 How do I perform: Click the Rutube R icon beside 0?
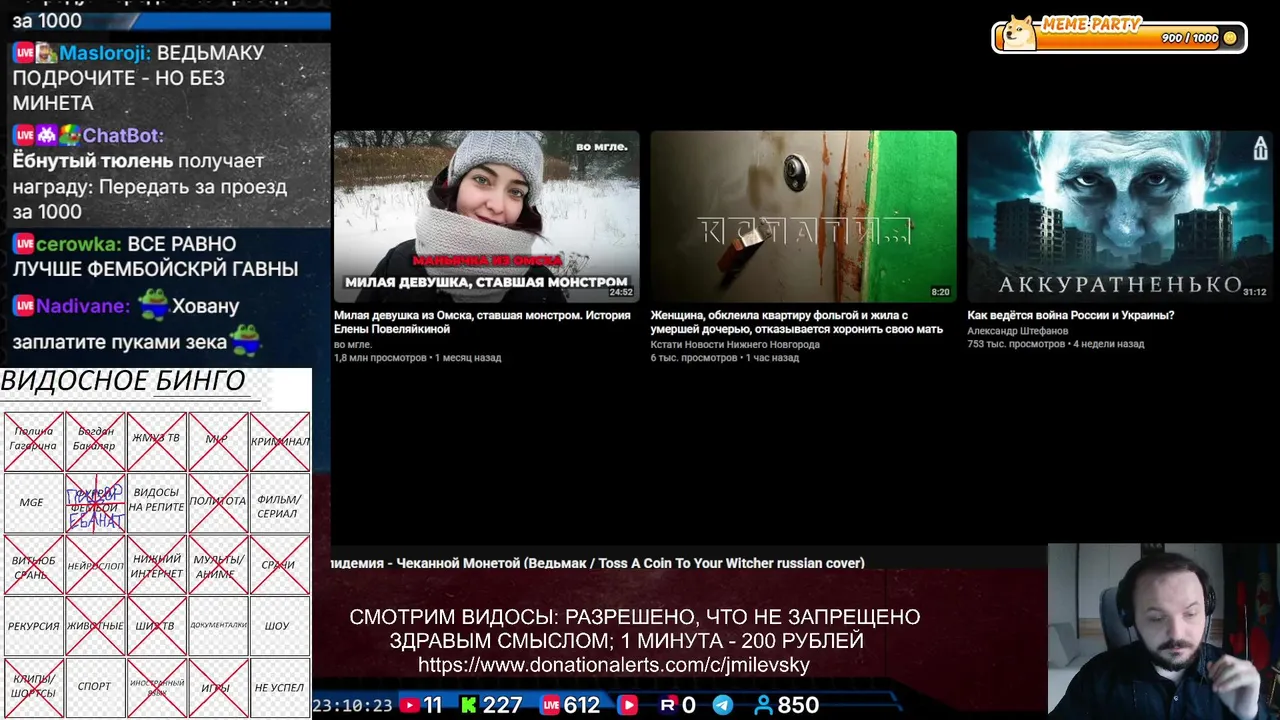tap(668, 705)
